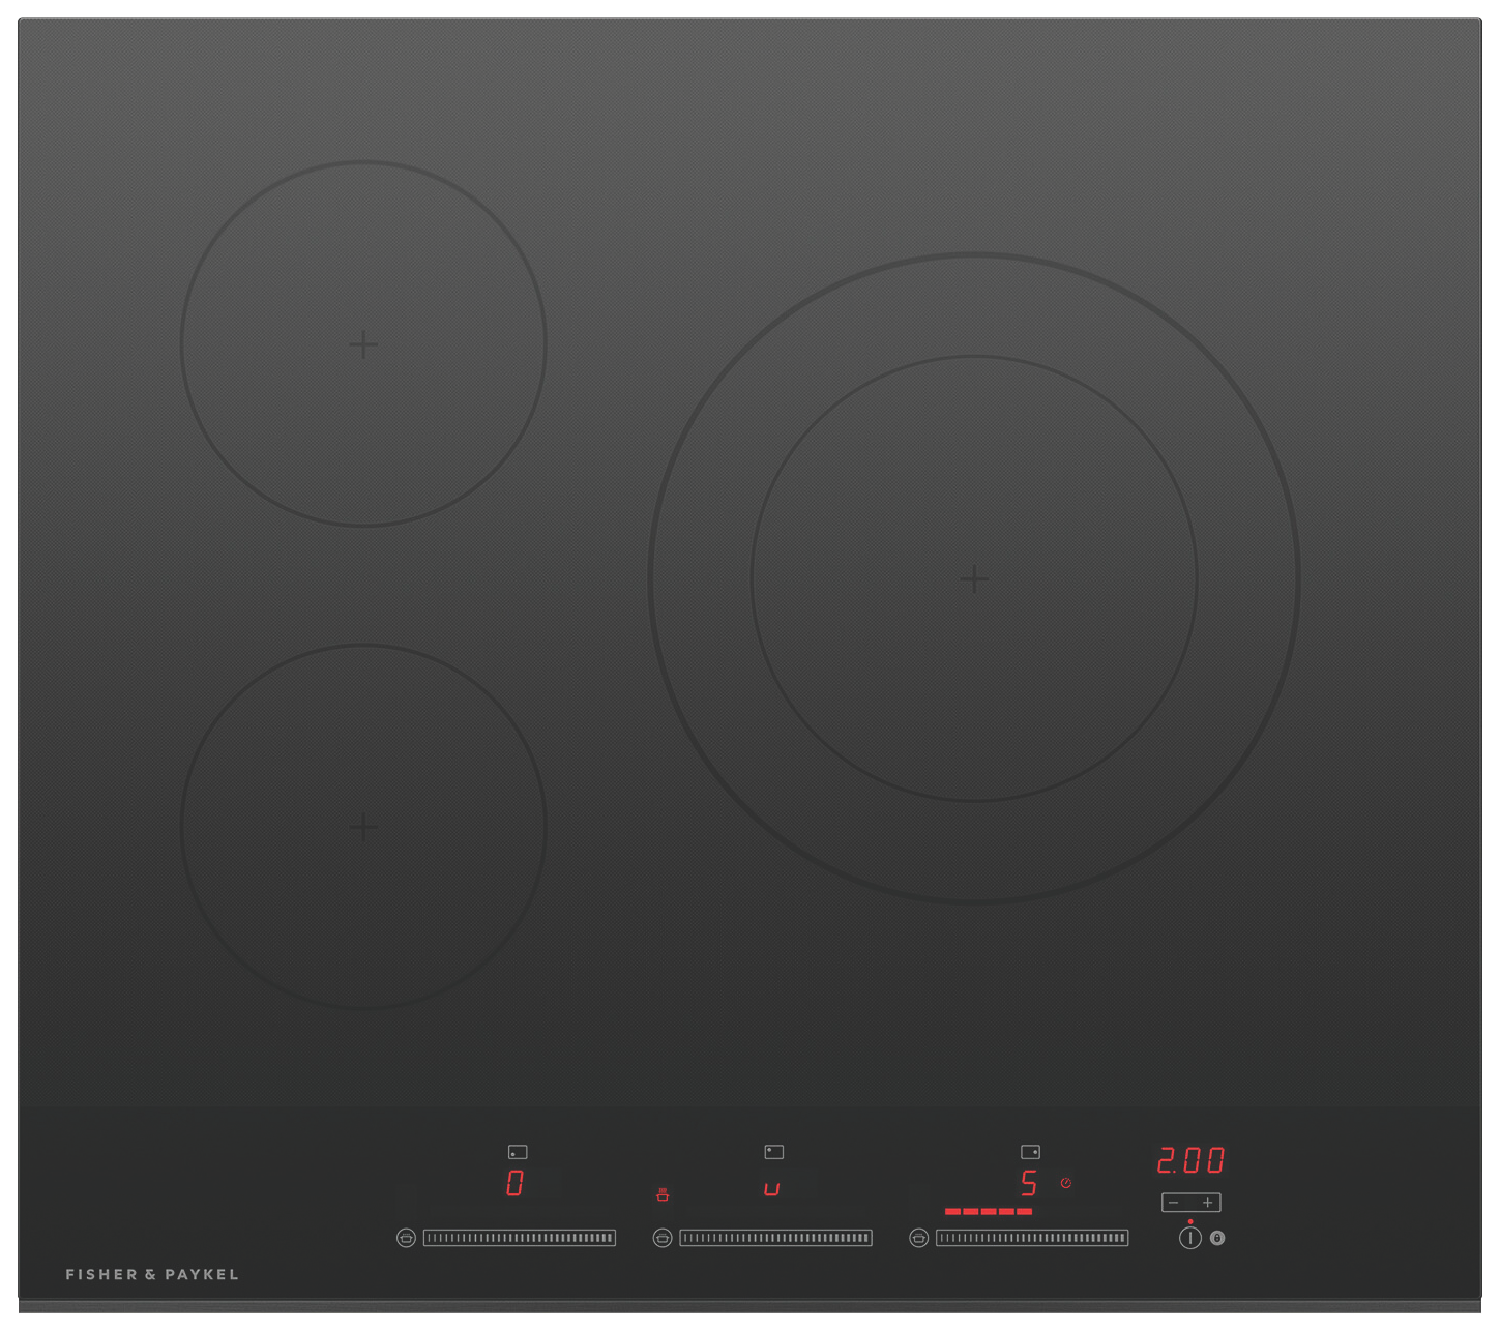Tap the red steaming pot indicator
Image resolution: width=1499 pixels, height=1331 pixels.
coord(662,1194)
